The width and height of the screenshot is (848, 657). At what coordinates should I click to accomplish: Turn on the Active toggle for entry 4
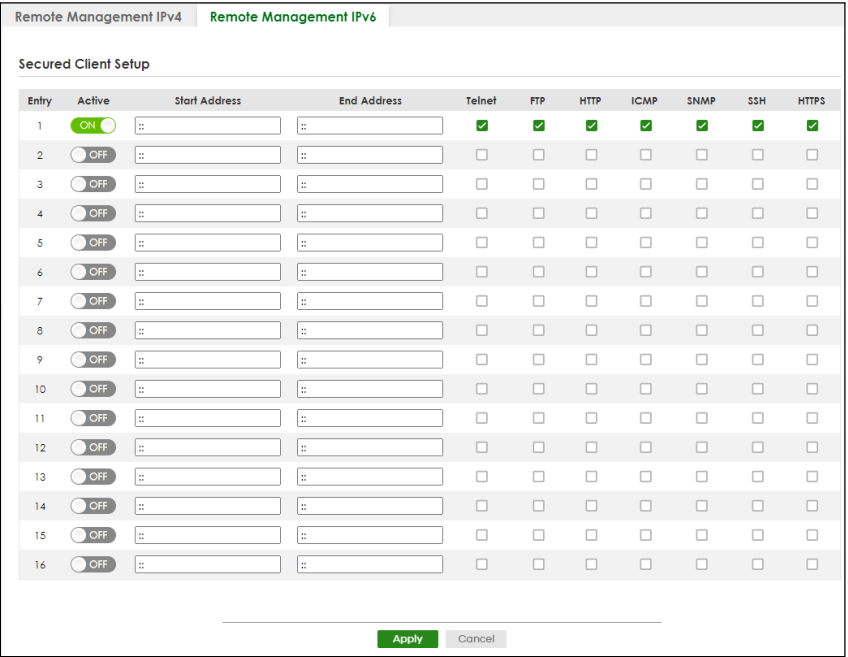[93, 213]
